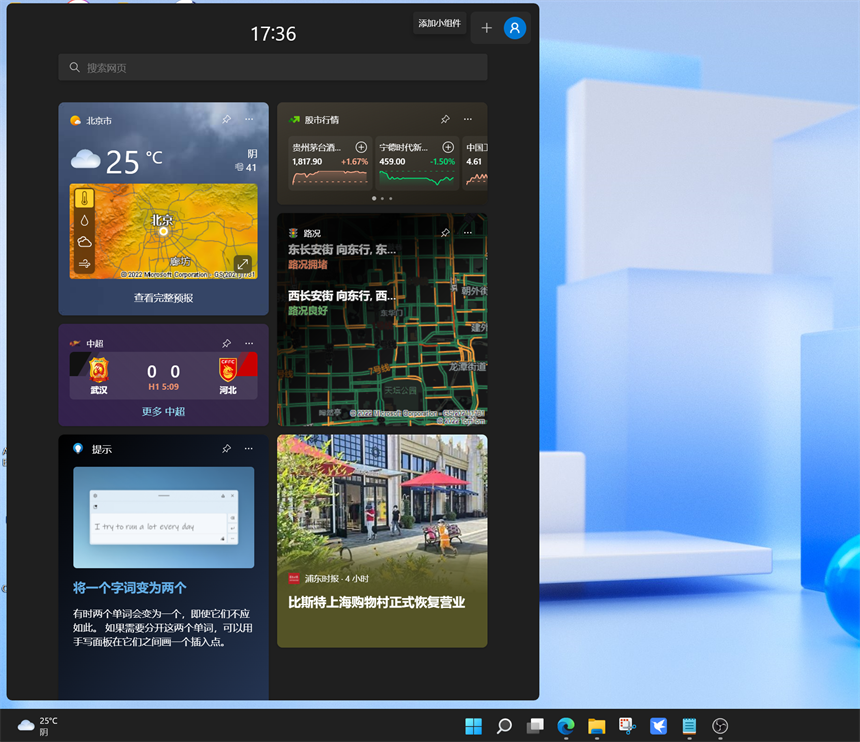
Task: Add 宁德时代 stock to watchlist
Action: [x=448, y=147]
